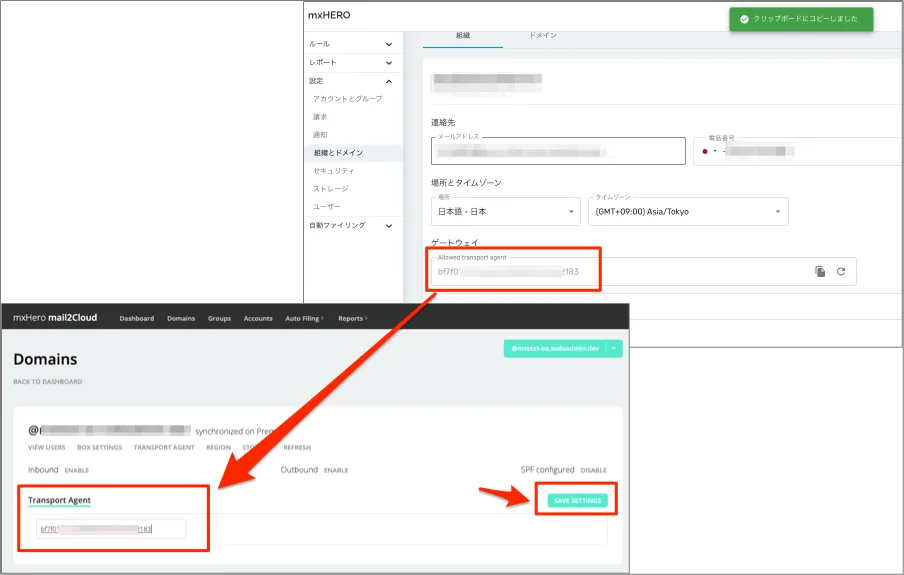Open the 日本語 - 日本 location dropdown
This screenshot has height=575, width=904.
coord(506,212)
